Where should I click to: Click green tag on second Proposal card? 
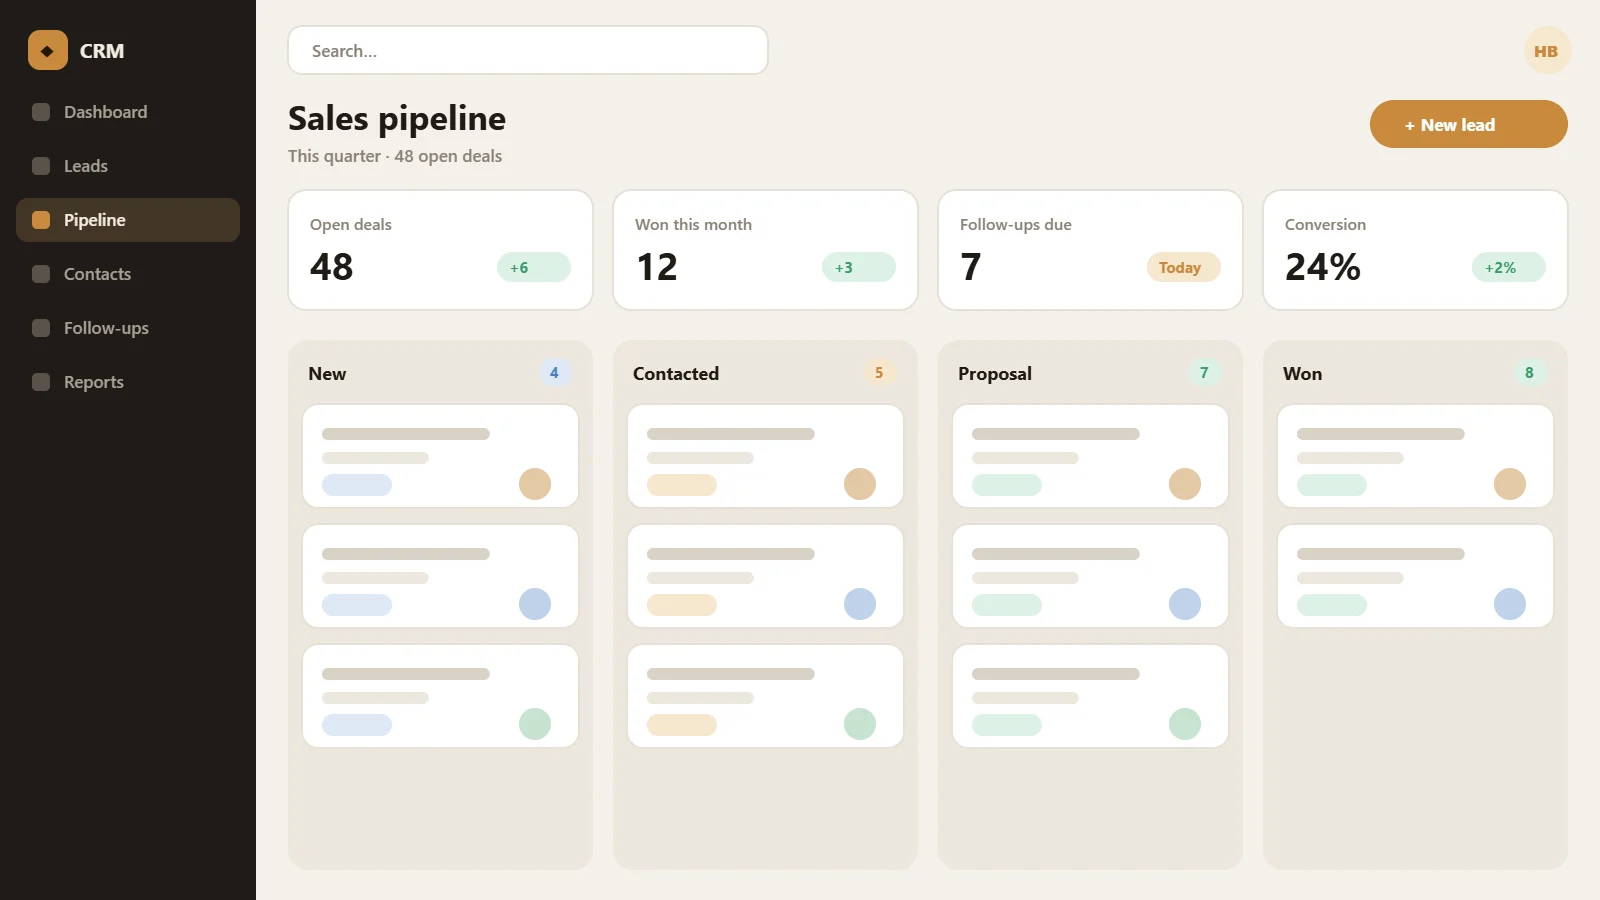pyautogui.click(x=1007, y=605)
